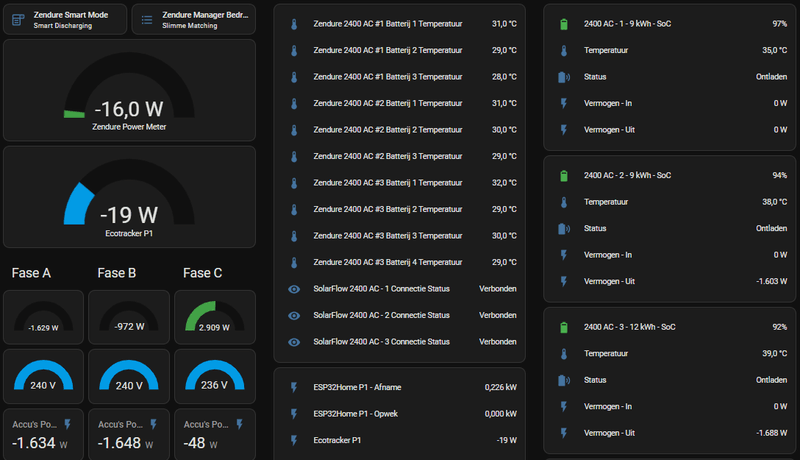Open the Zendure Smart Mode selector icon
This screenshot has width=800, height=460.
18,20
